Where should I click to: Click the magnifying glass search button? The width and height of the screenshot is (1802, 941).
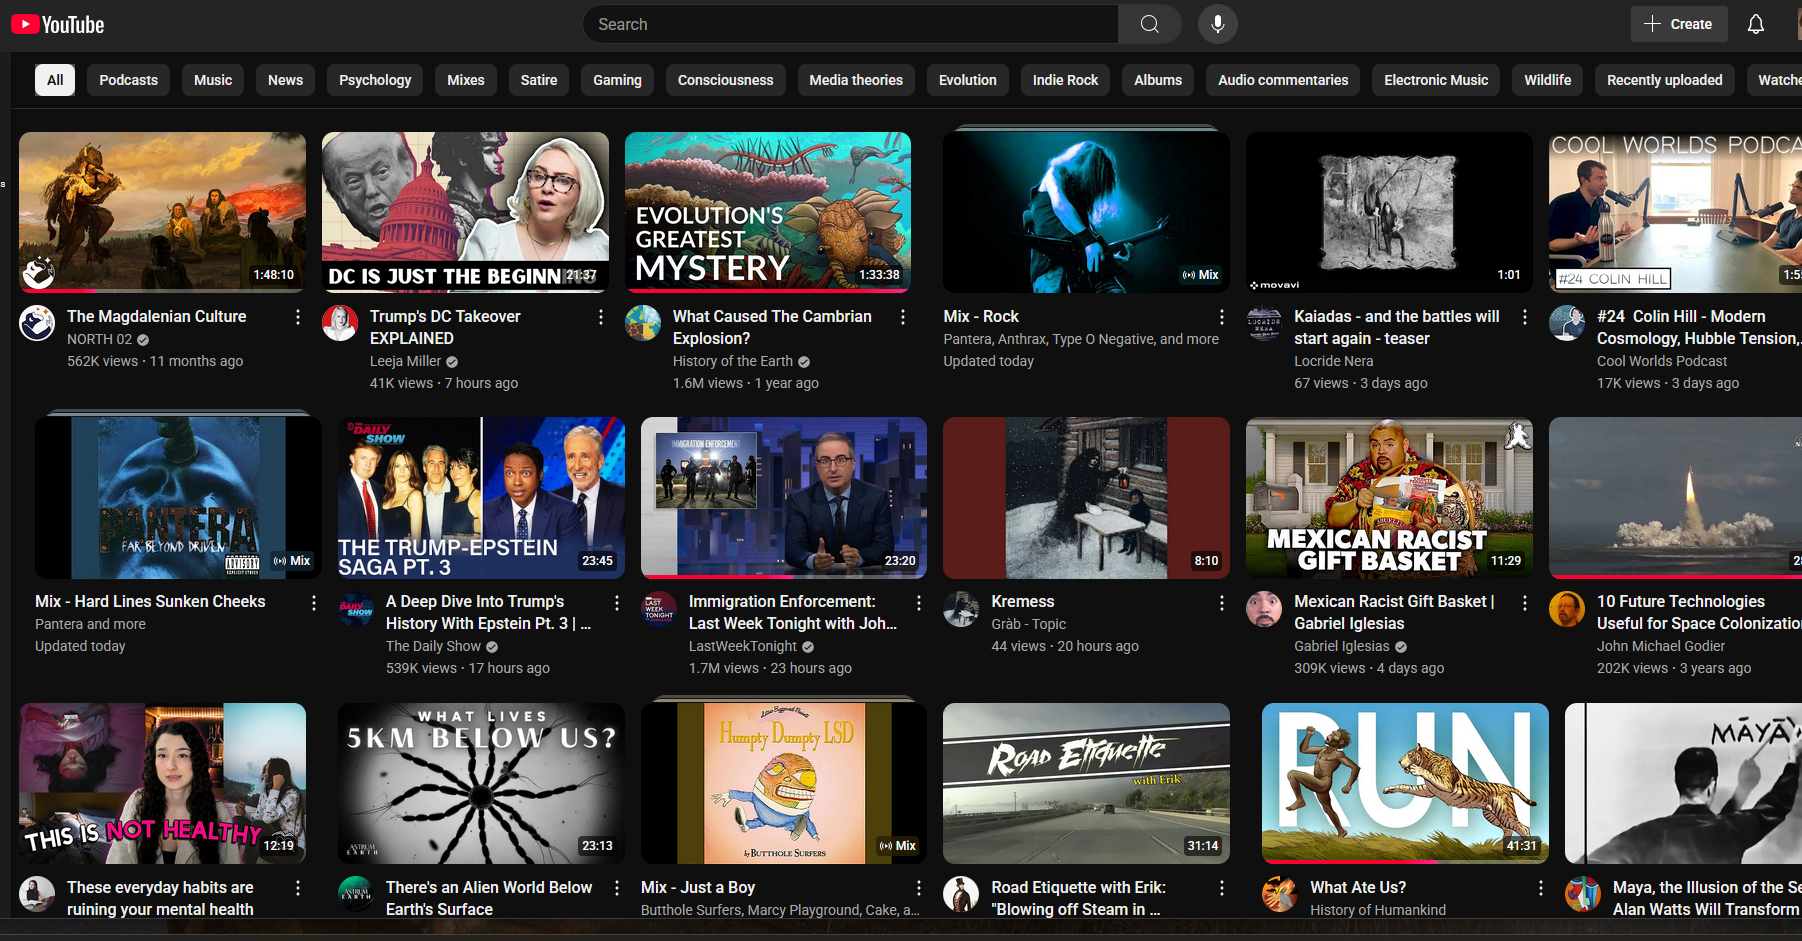coord(1149,24)
